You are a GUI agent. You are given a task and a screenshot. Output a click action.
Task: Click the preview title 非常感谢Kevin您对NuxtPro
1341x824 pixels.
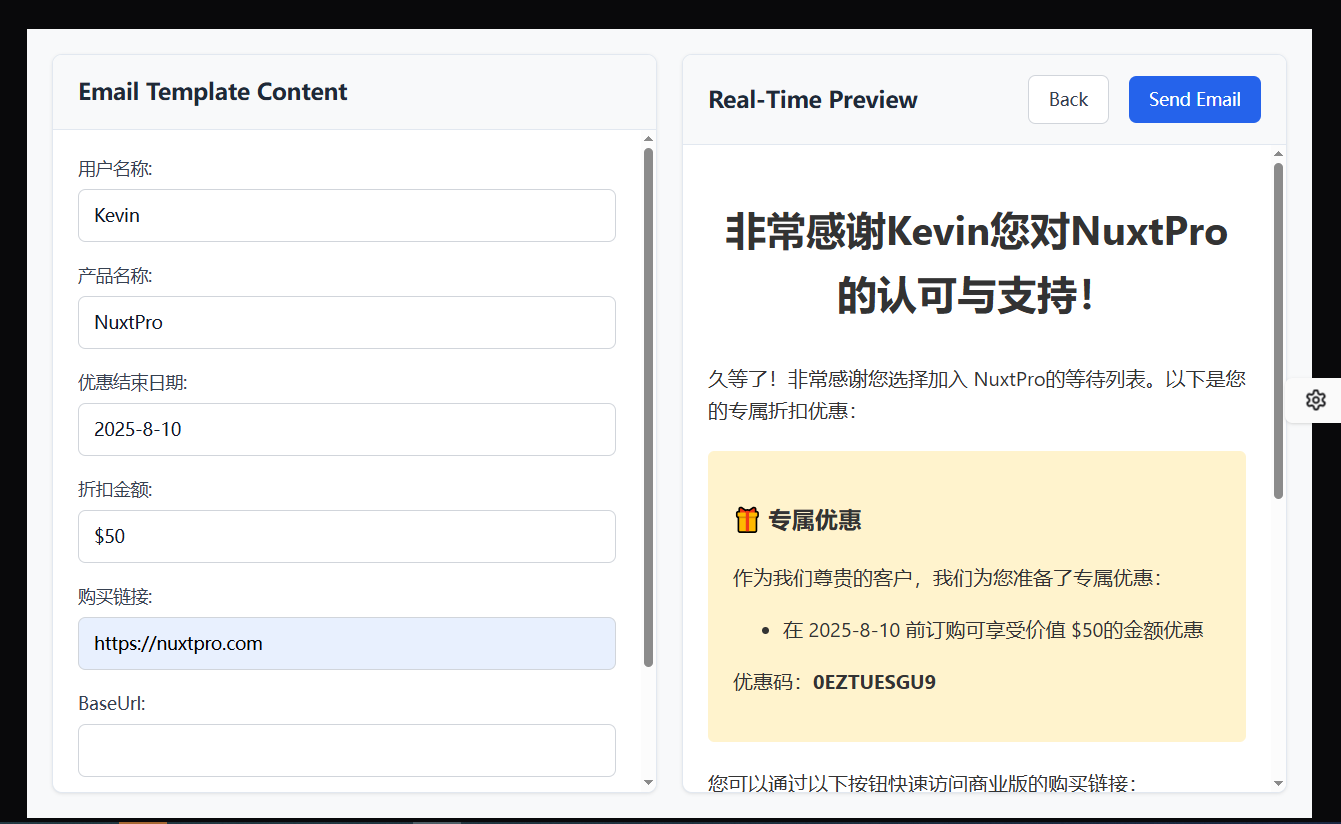[x=976, y=232]
